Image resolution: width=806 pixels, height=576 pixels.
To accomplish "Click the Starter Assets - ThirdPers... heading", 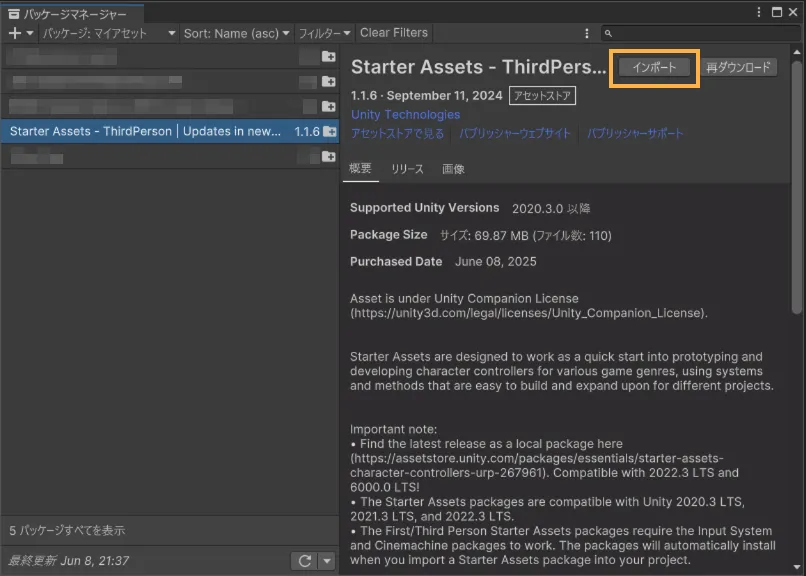I will (x=479, y=67).
